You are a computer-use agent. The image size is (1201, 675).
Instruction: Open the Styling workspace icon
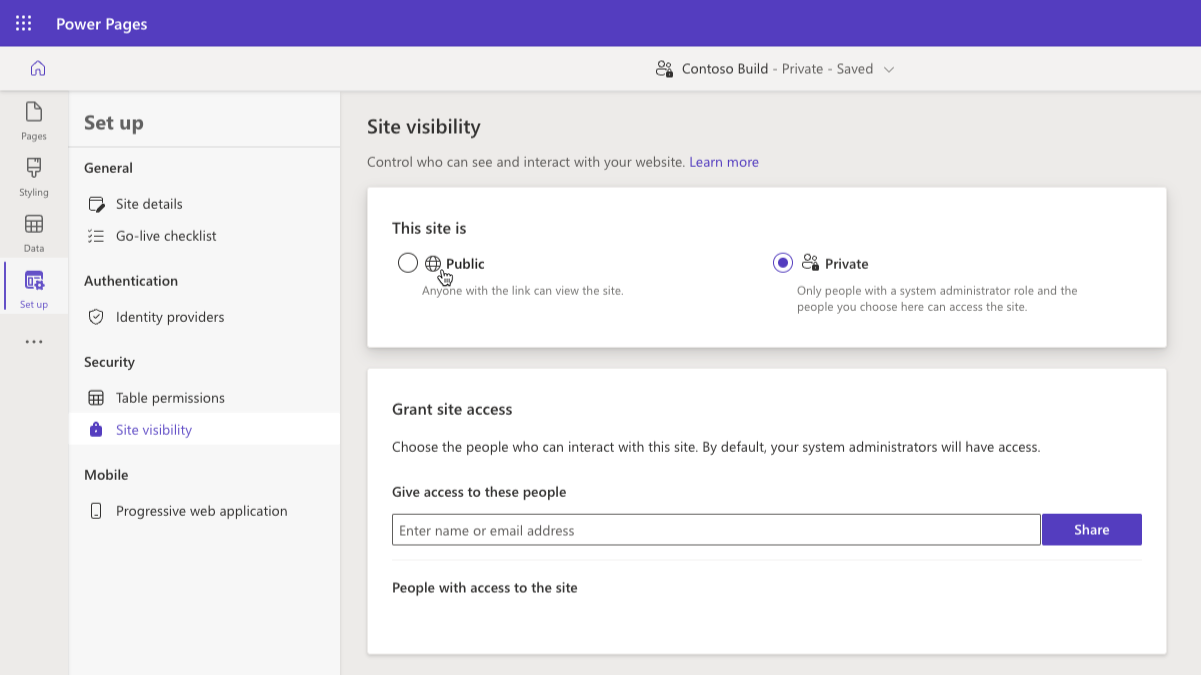click(34, 175)
